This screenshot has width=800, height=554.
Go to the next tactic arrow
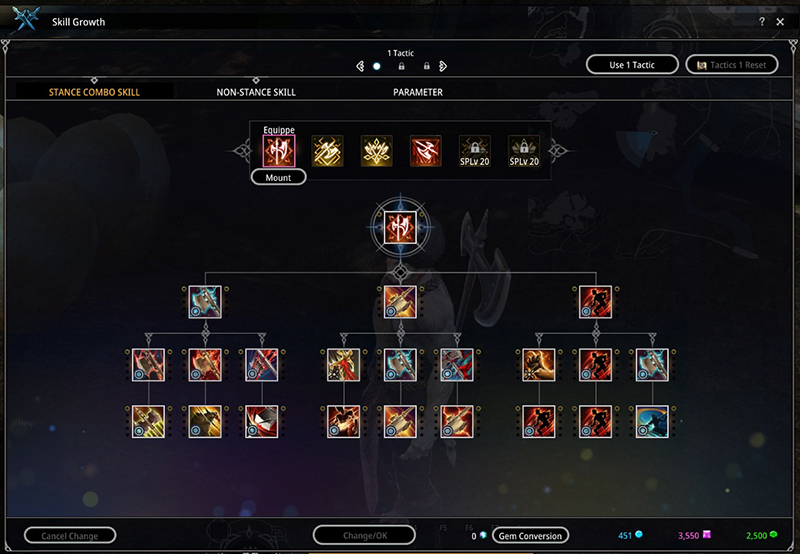click(x=443, y=66)
